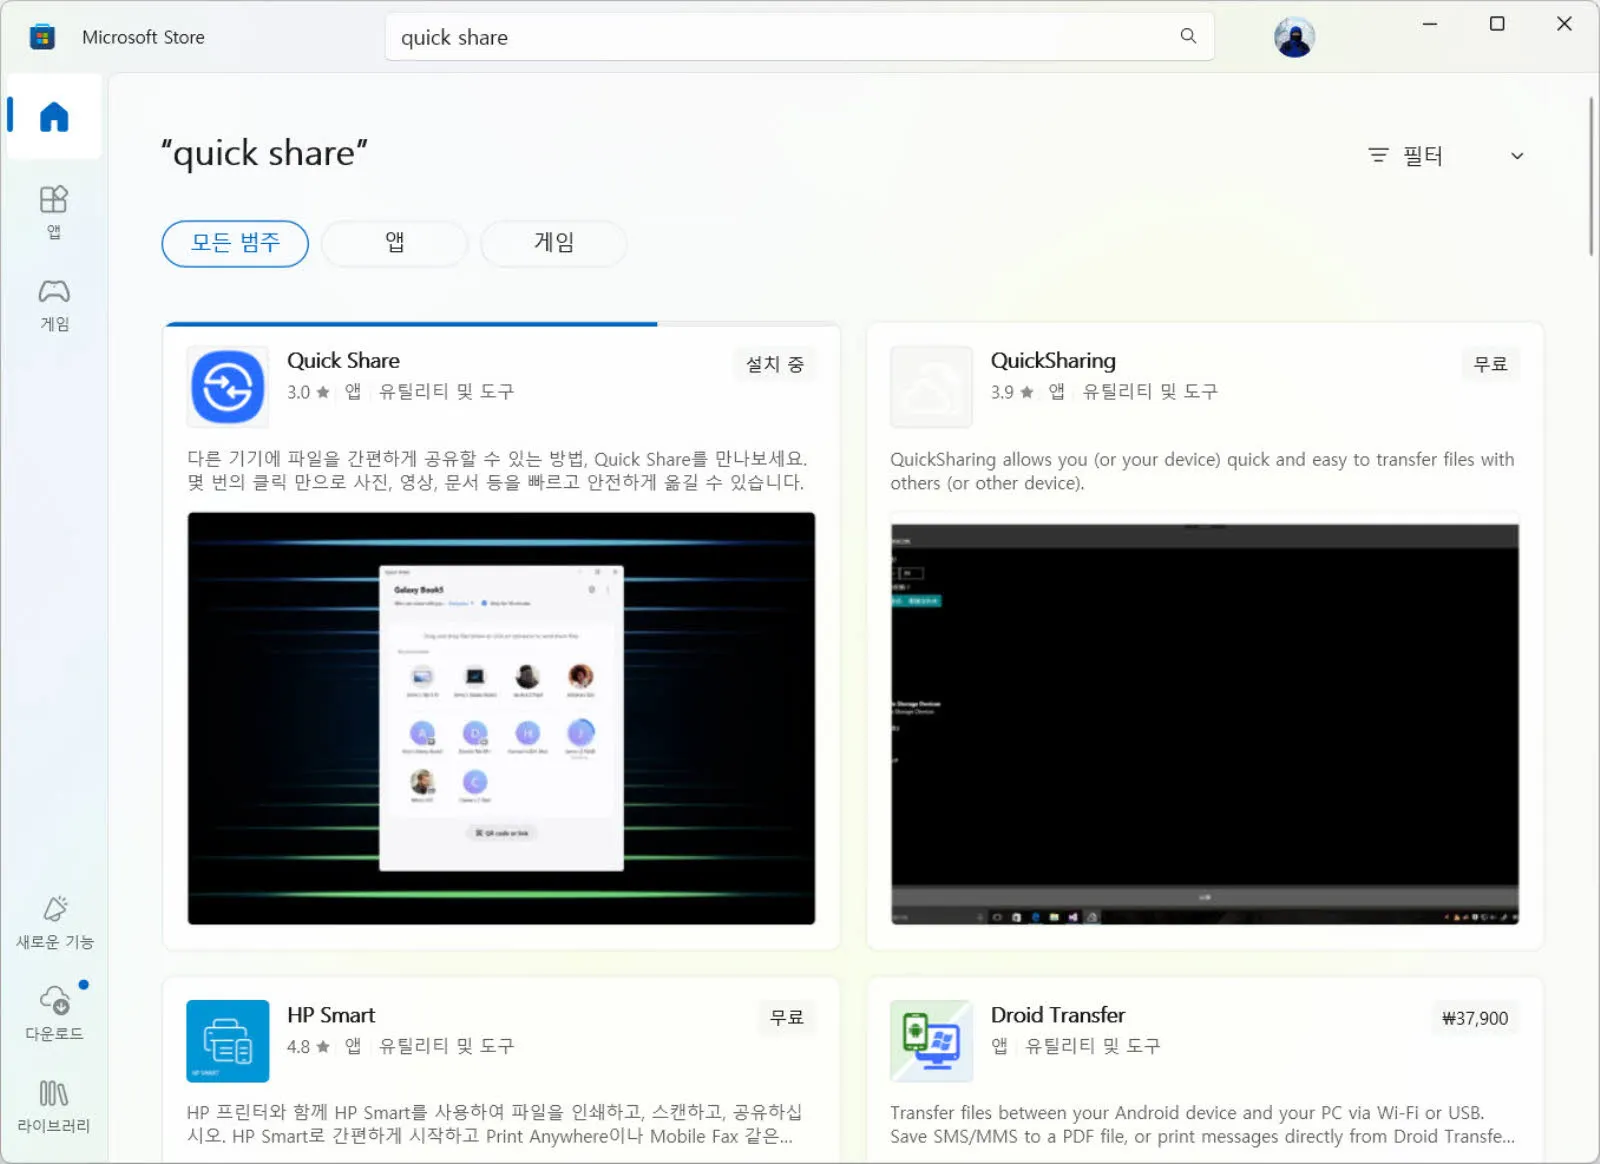Click the QuickSharing app icon
The image size is (1600, 1164).
(x=931, y=387)
